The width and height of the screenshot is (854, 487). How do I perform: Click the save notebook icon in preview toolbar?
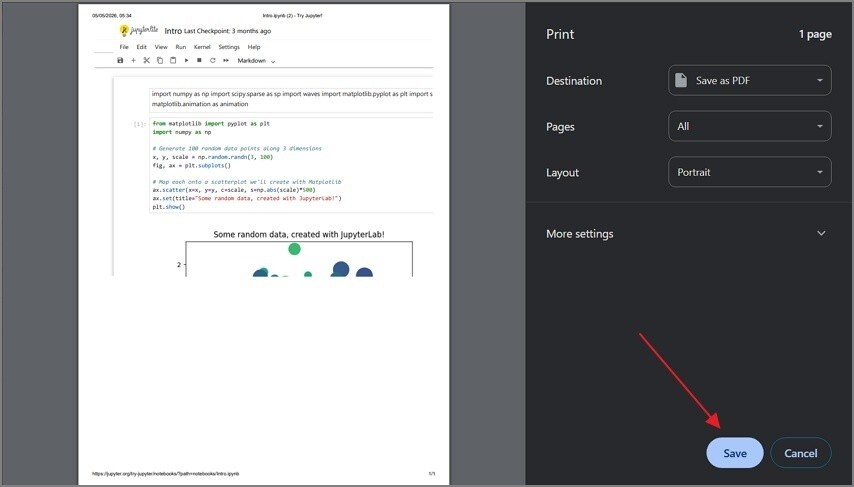(120, 60)
